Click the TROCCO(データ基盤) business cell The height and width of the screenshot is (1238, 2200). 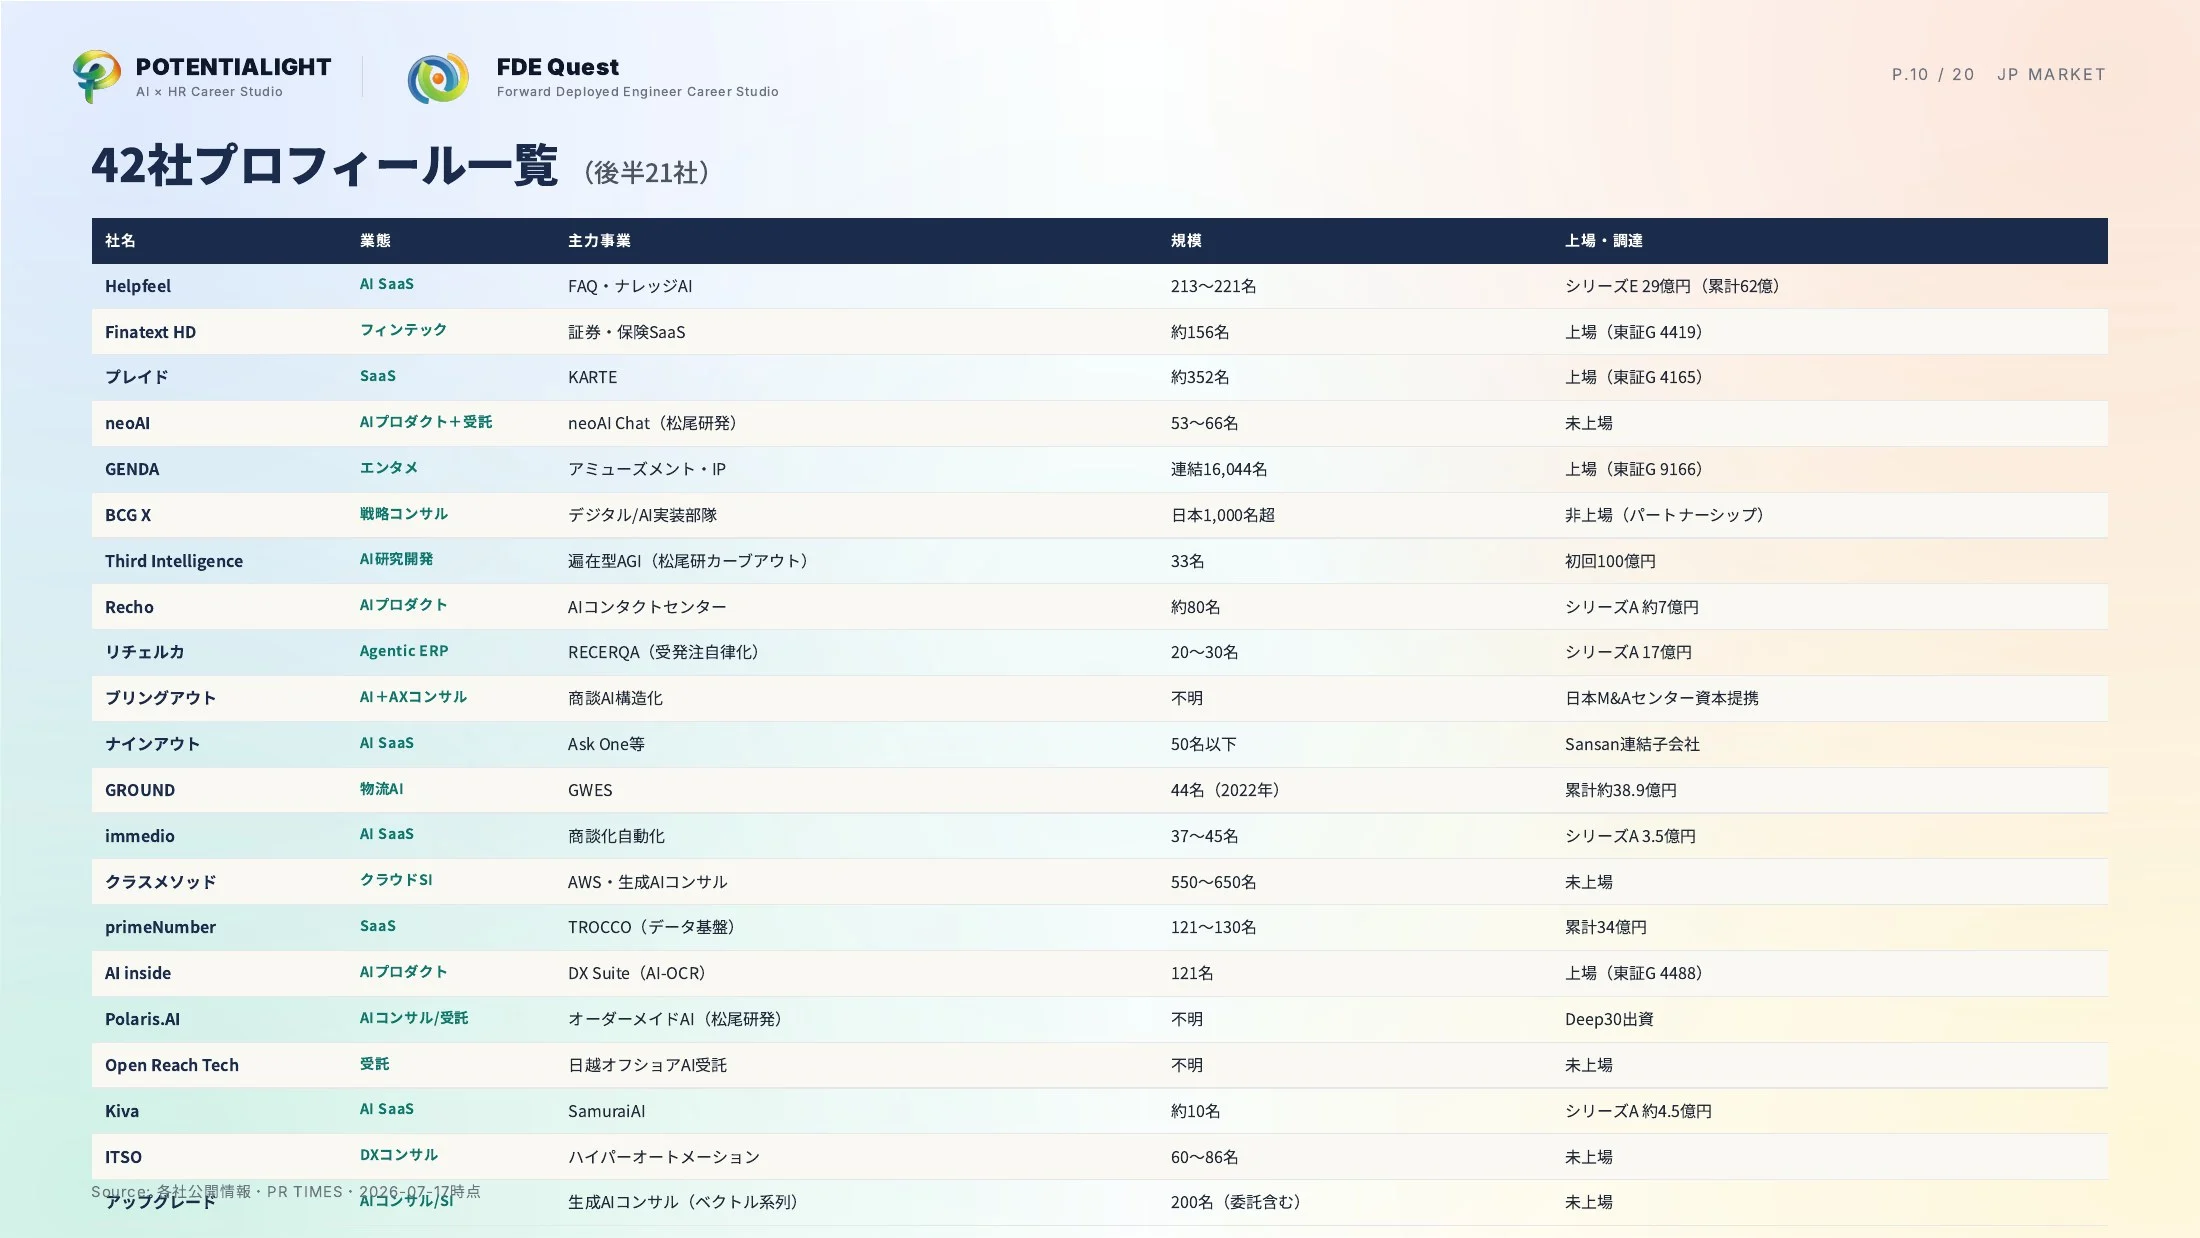pos(654,927)
